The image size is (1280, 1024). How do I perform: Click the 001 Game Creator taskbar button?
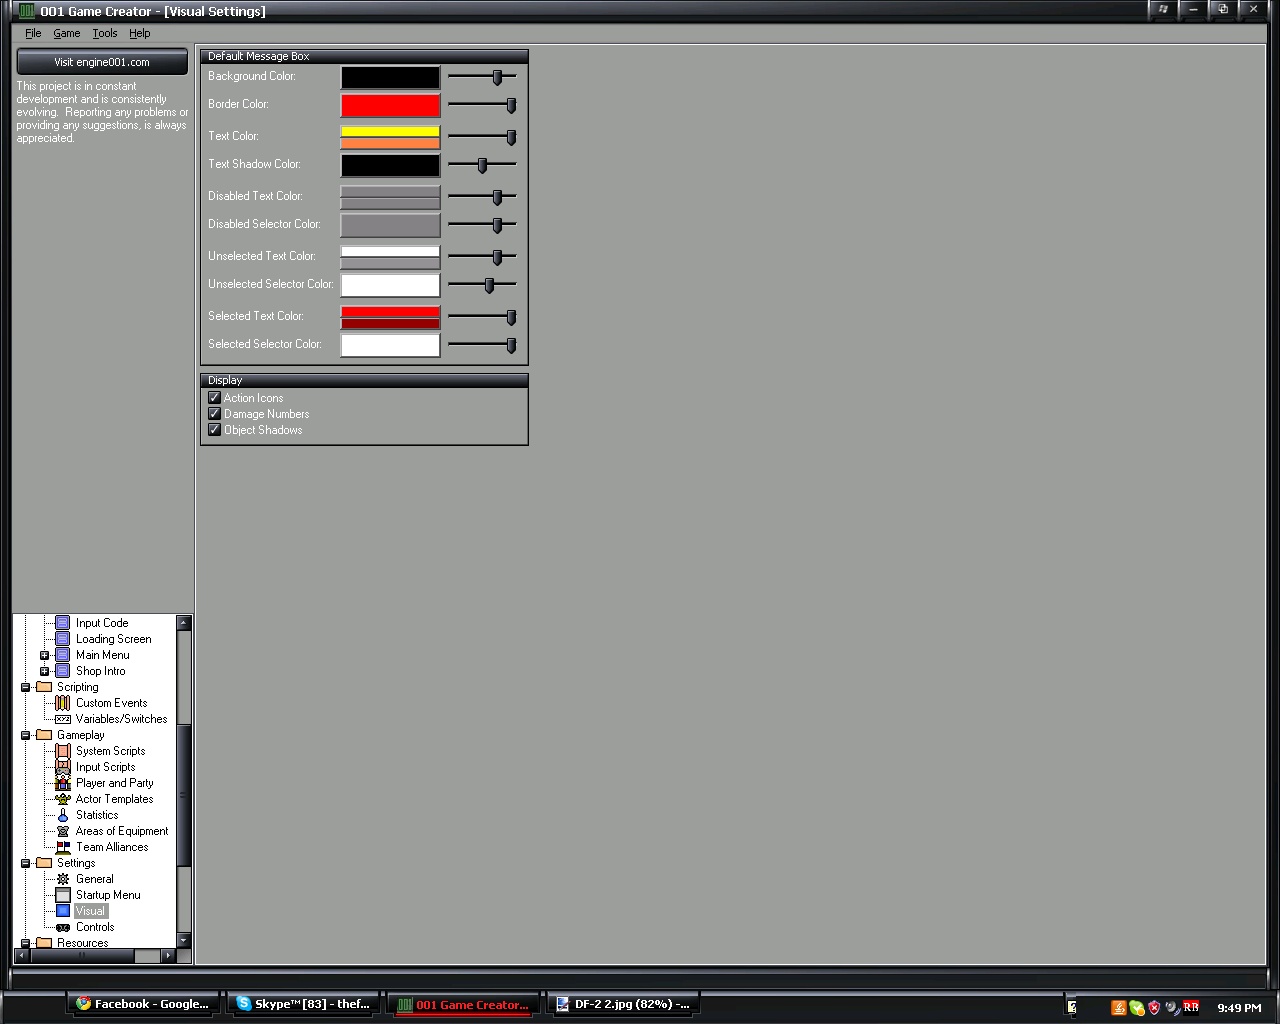[464, 1004]
